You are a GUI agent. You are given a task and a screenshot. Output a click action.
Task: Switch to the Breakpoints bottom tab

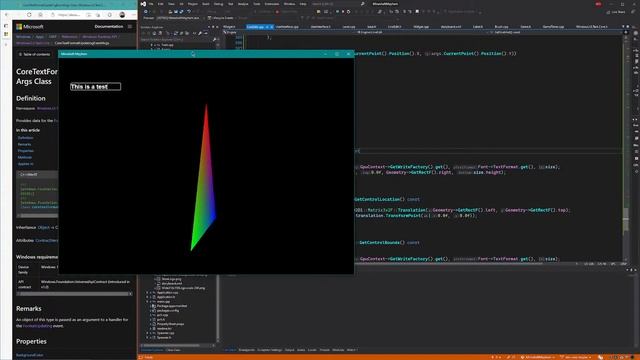pyautogui.click(x=247, y=350)
